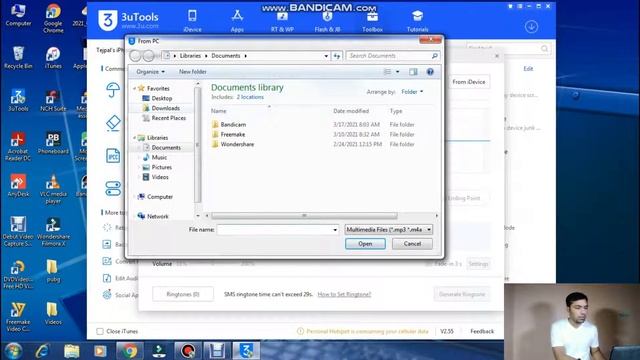This screenshot has width=640, height=360.
Task: Open the Apps section in 3uTools
Action: click(237, 20)
